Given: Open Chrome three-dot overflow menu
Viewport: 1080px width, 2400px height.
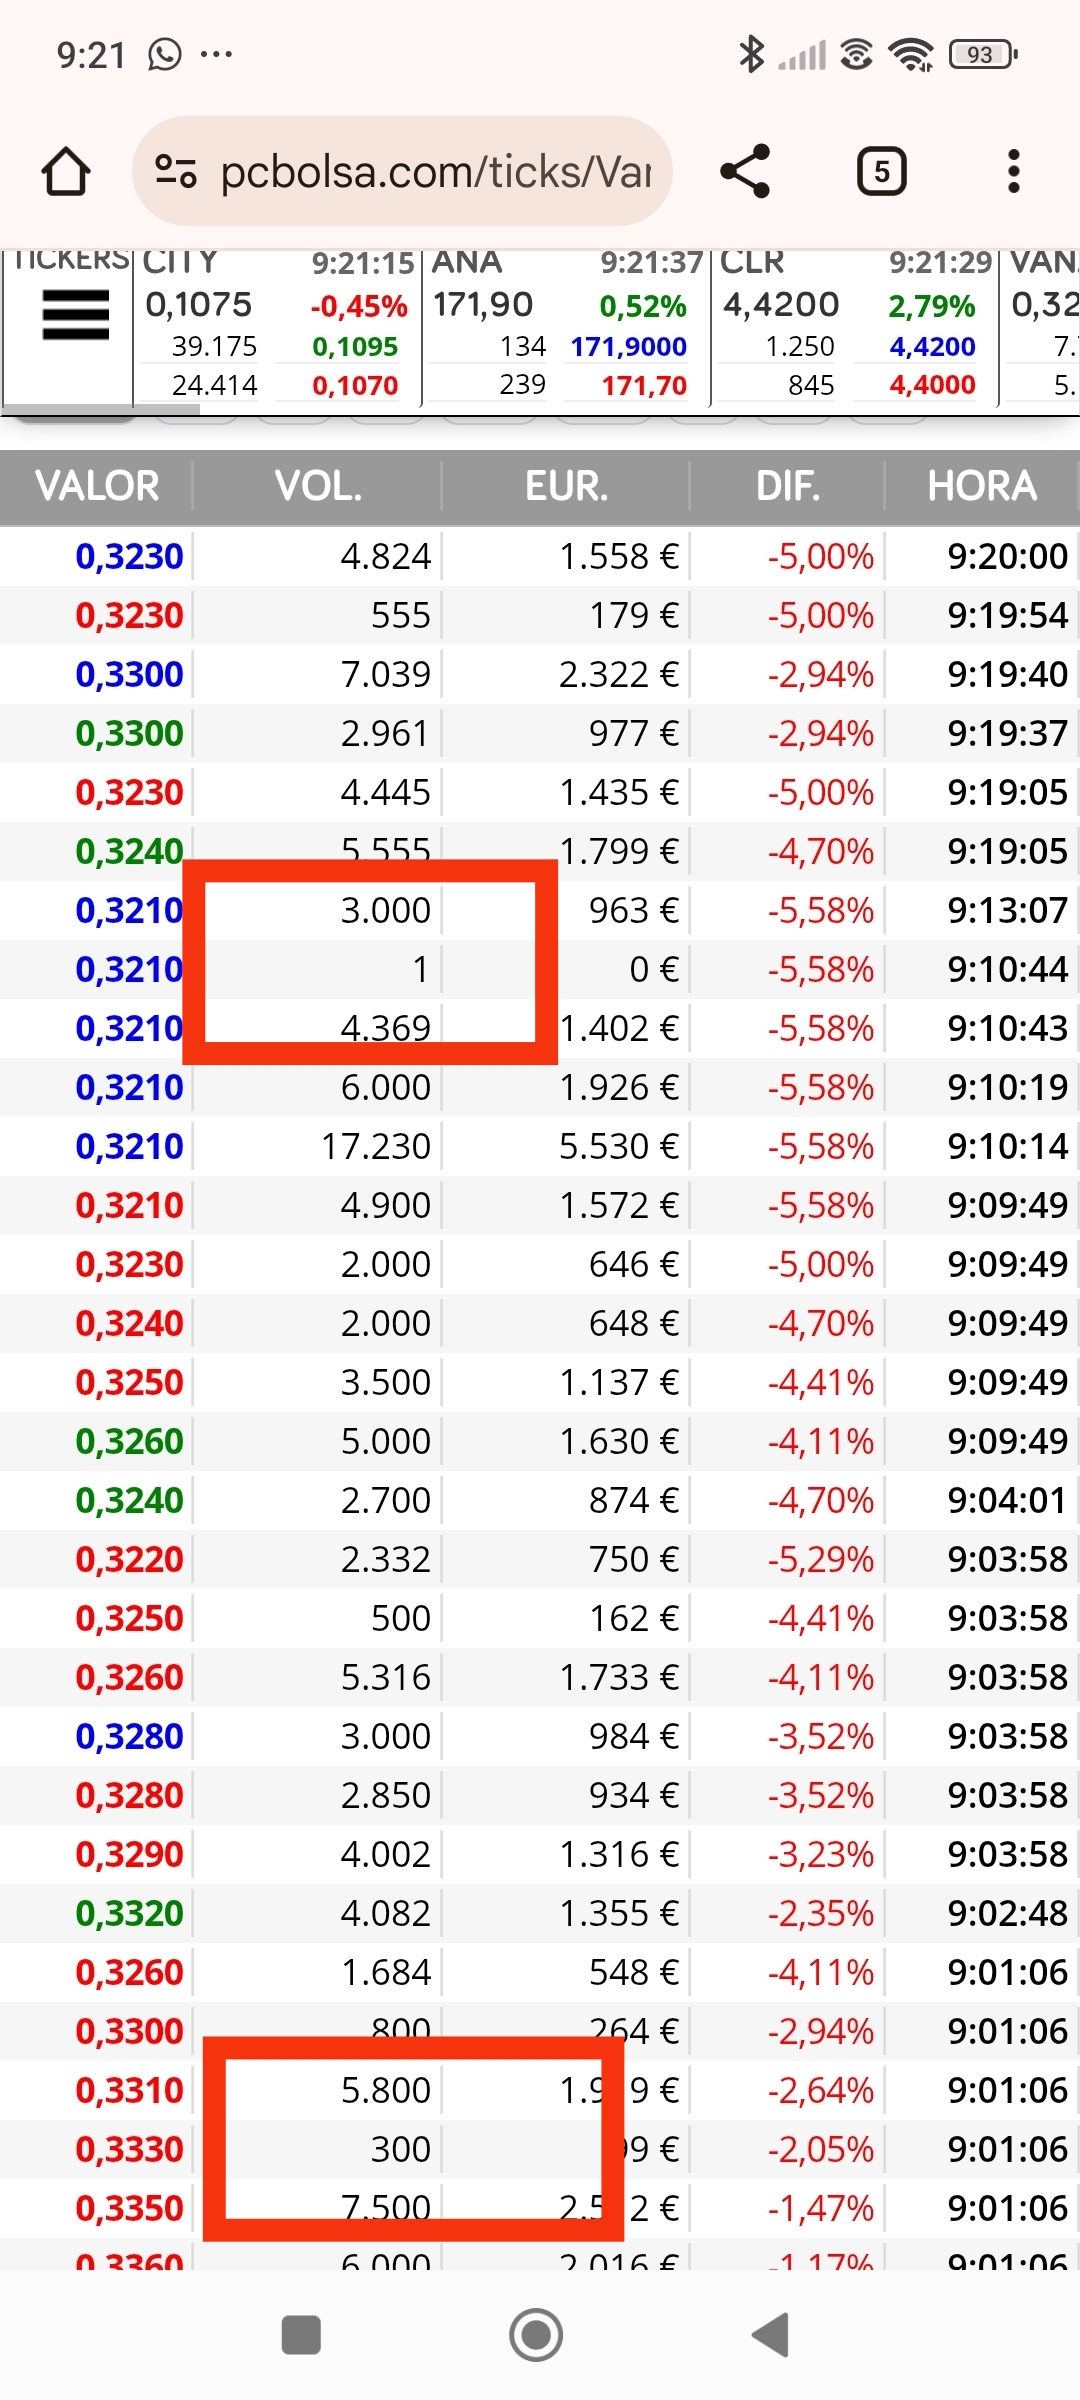Looking at the screenshot, I should click(x=1014, y=171).
